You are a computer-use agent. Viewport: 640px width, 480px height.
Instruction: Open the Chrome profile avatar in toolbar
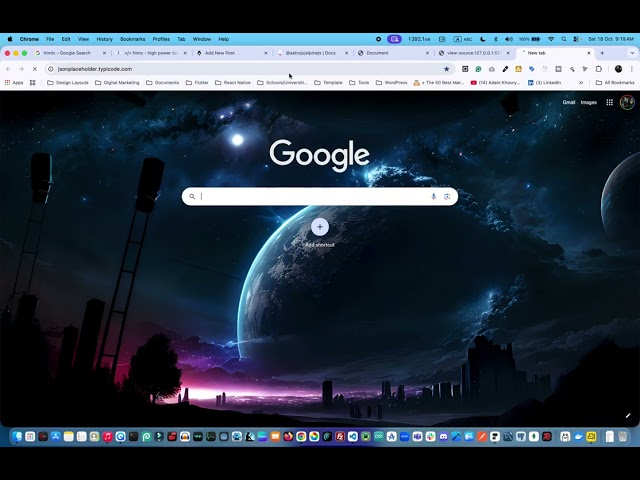tap(618, 69)
